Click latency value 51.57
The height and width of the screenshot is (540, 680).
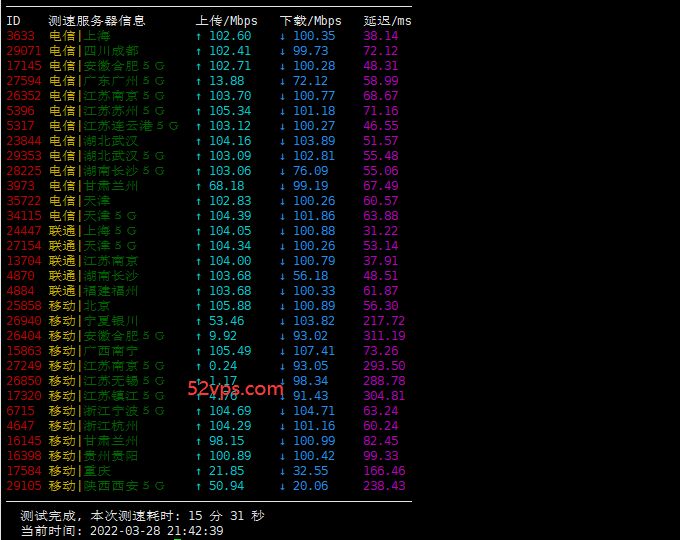[x=380, y=141]
